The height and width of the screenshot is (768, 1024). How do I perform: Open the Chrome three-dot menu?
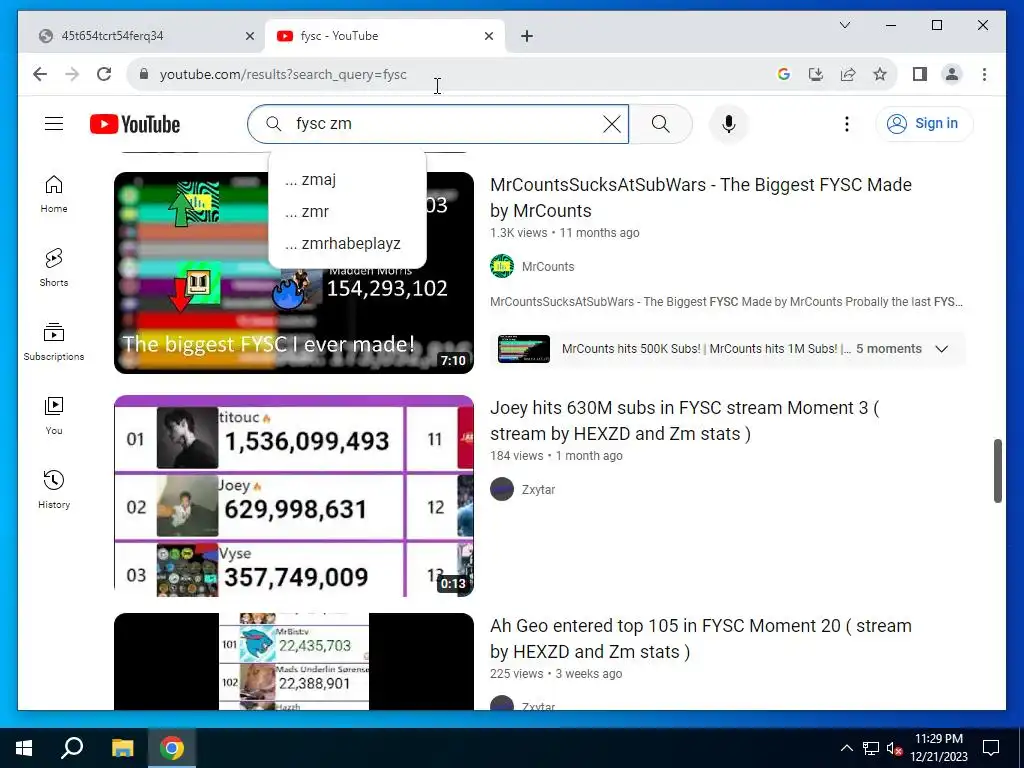click(x=984, y=74)
